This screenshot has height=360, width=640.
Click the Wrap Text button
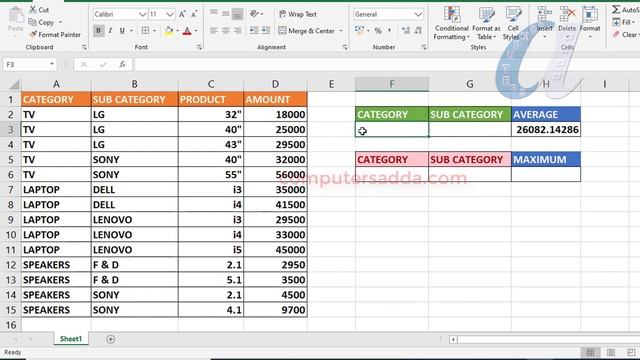click(x=298, y=14)
